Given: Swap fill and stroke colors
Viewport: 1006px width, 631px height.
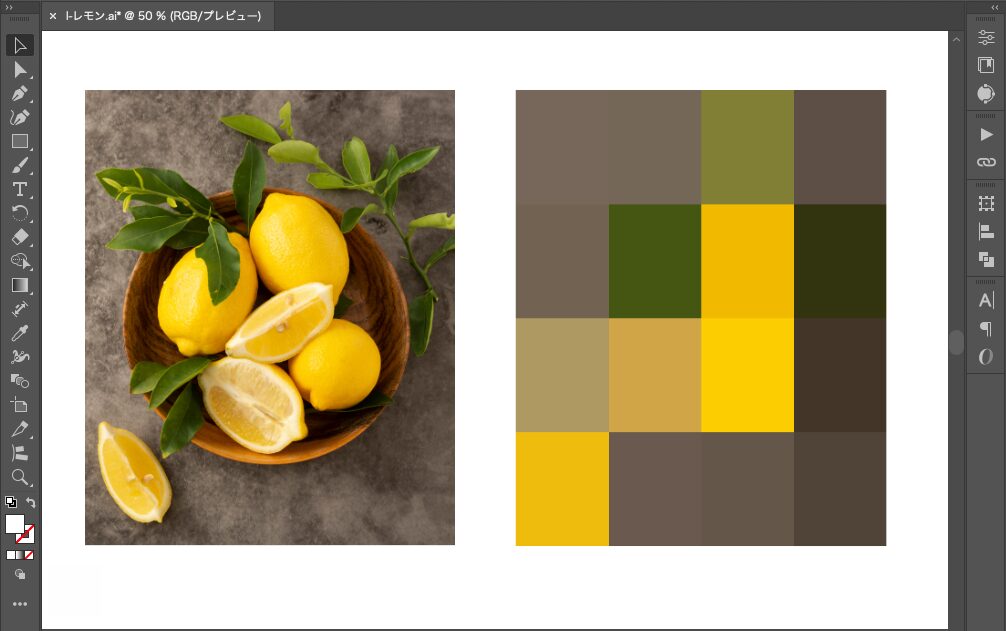Looking at the screenshot, I should pyautogui.click(x=30, y=502).
